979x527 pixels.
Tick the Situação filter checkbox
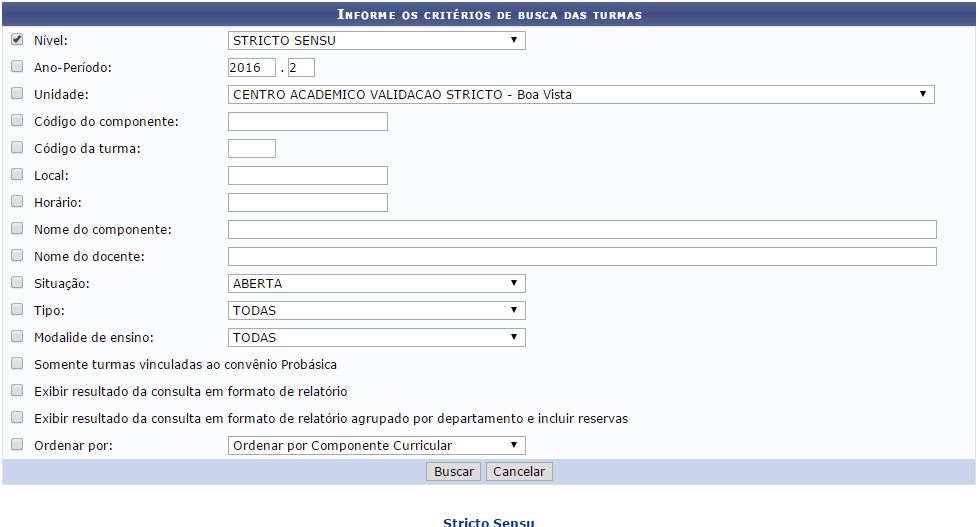(16, 284)
